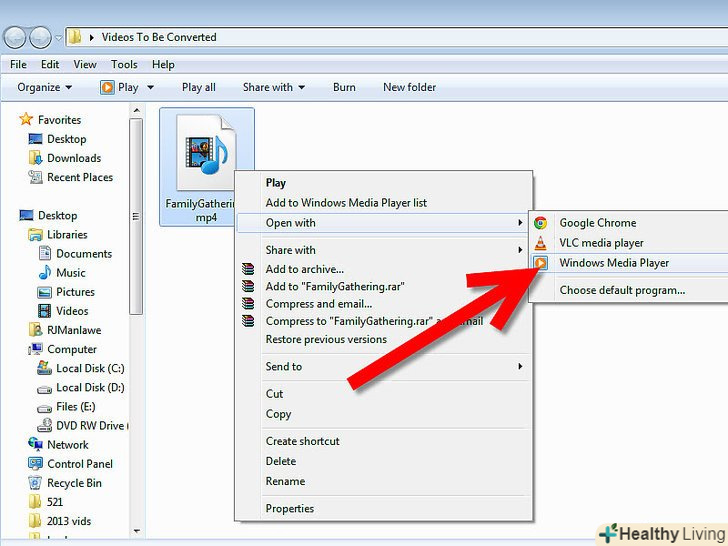Open the Organize dropdown in toolbar

[x=45, y=87]
